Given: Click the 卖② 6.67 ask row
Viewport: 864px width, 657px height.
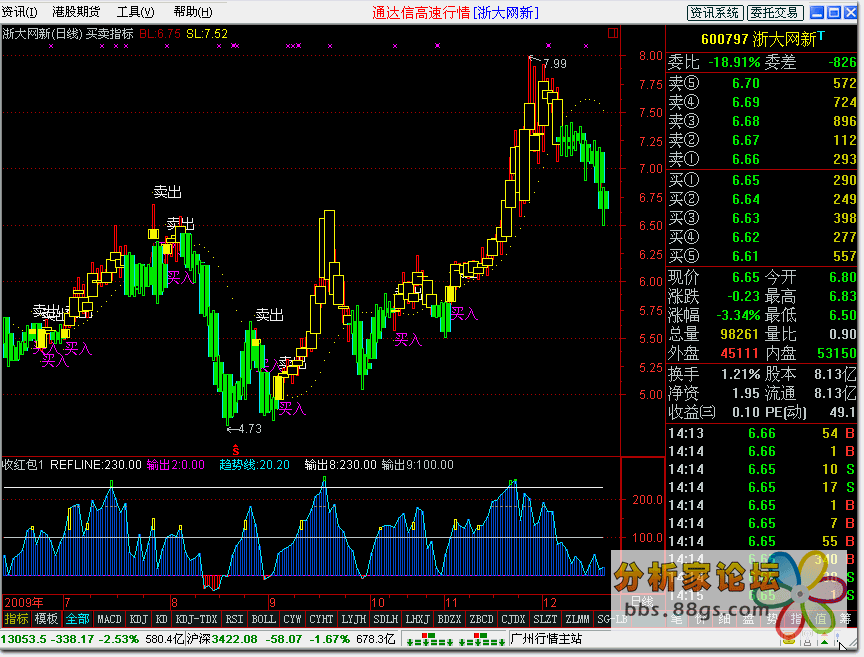Looking at the screenshot, I should pos(762,140).
